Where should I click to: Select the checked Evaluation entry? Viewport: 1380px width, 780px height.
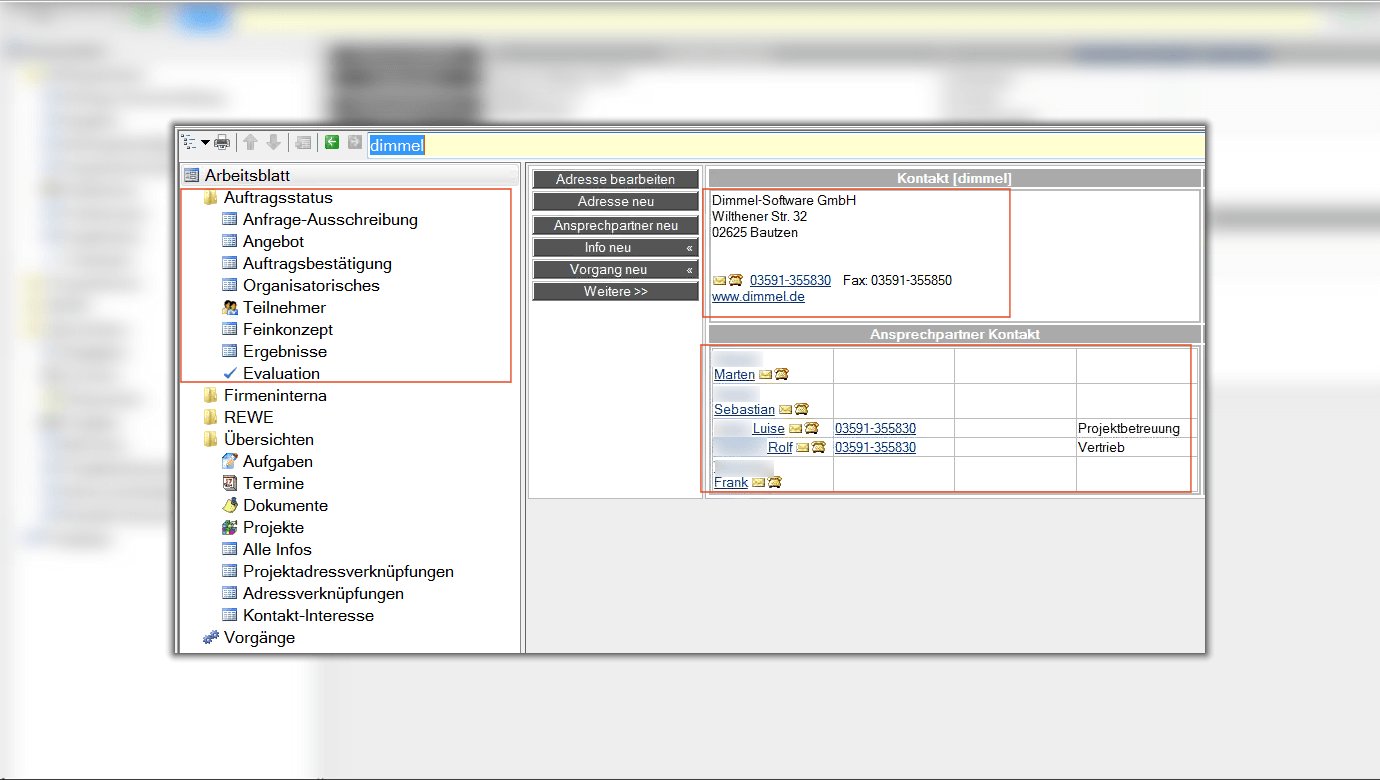(x=280, y=374)
